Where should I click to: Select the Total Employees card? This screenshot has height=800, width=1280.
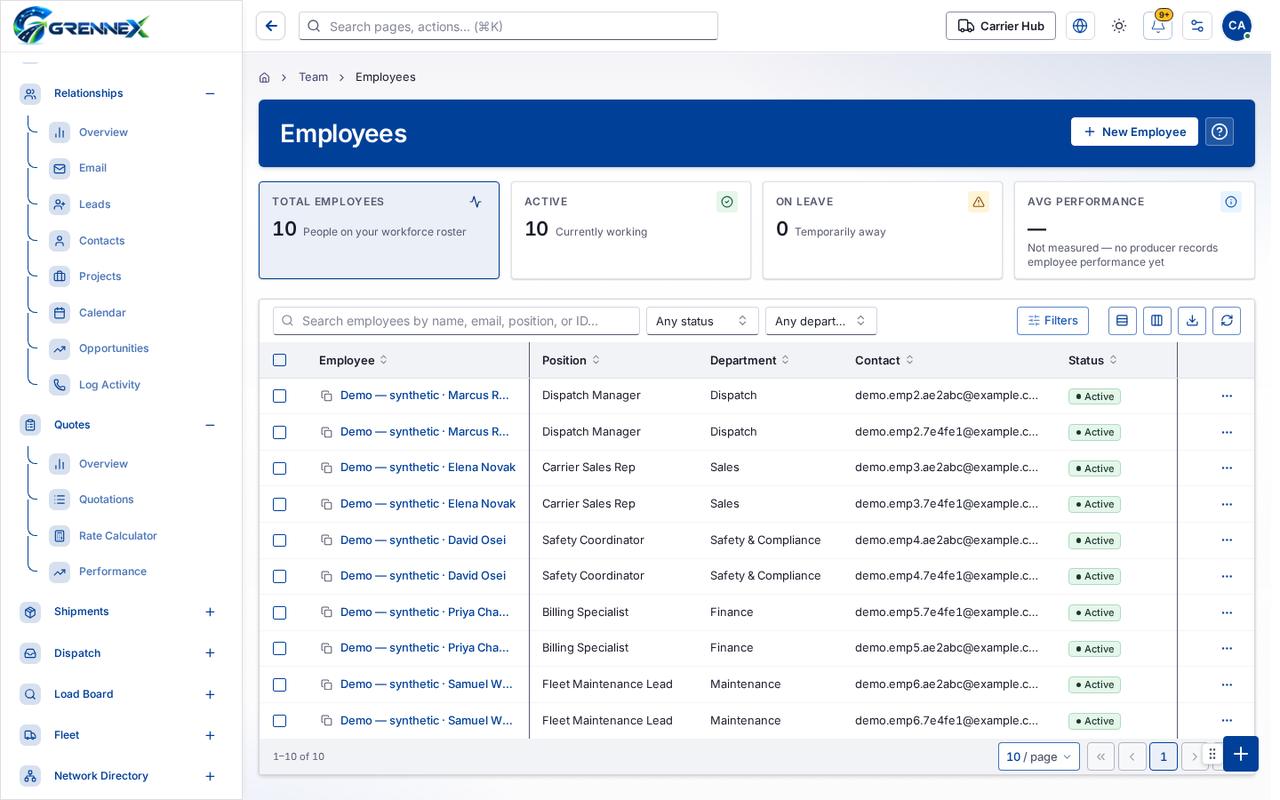(379, 230)
